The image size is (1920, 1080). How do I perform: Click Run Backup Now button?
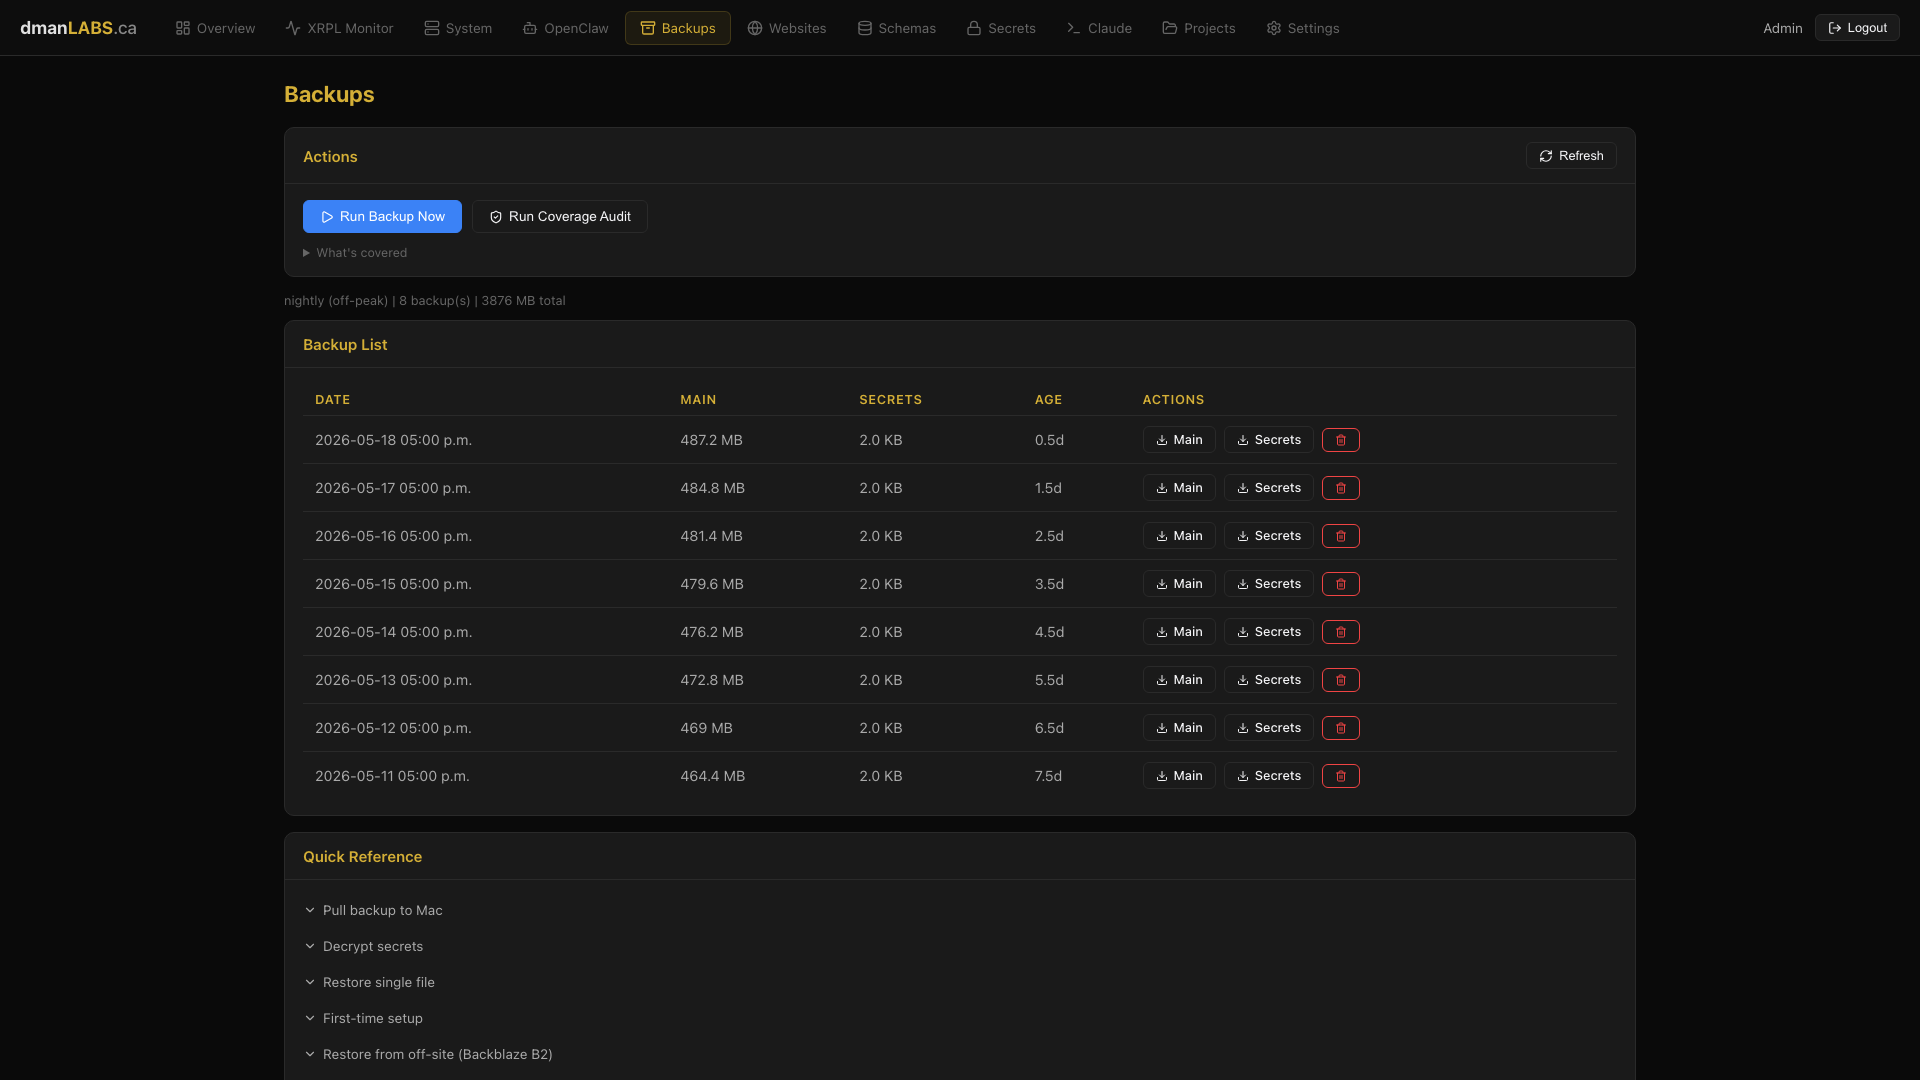(382, 217)
